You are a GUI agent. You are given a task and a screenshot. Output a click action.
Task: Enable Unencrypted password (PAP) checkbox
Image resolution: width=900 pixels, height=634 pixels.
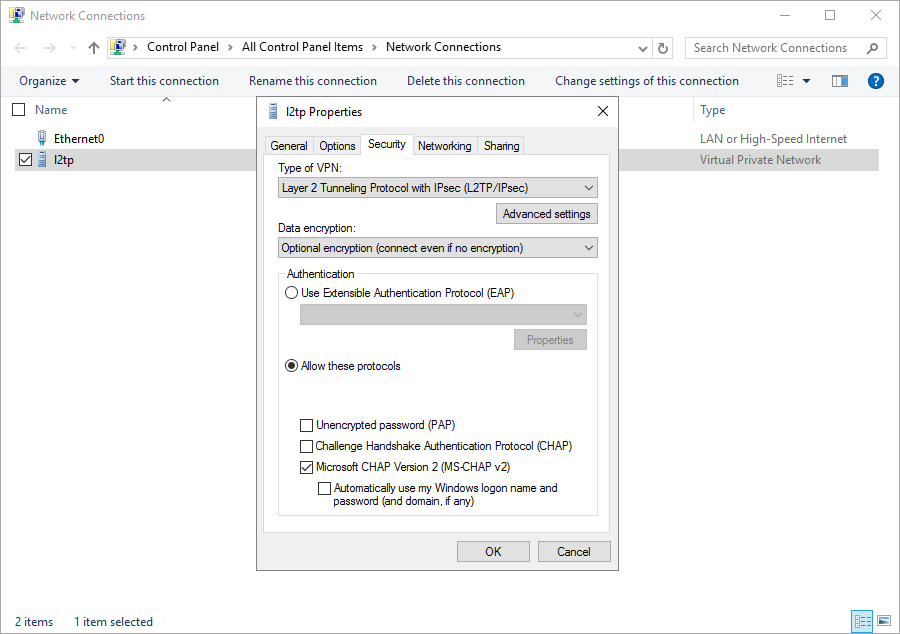(307, 425)
